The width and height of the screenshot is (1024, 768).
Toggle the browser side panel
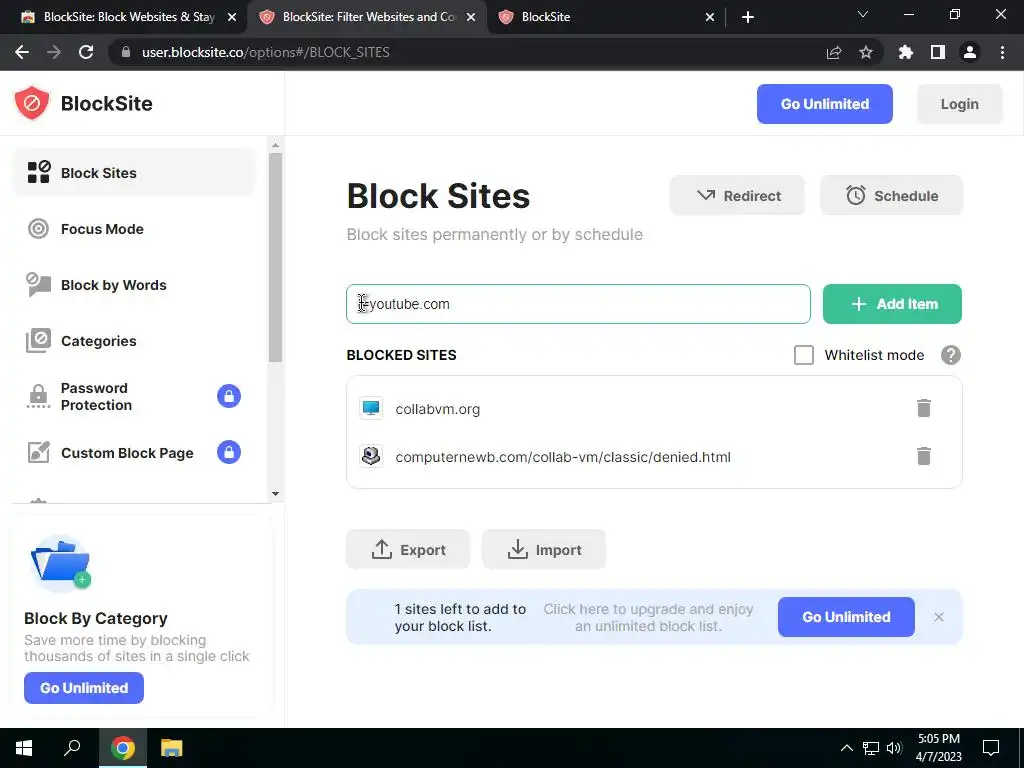[x=938, y=52]
